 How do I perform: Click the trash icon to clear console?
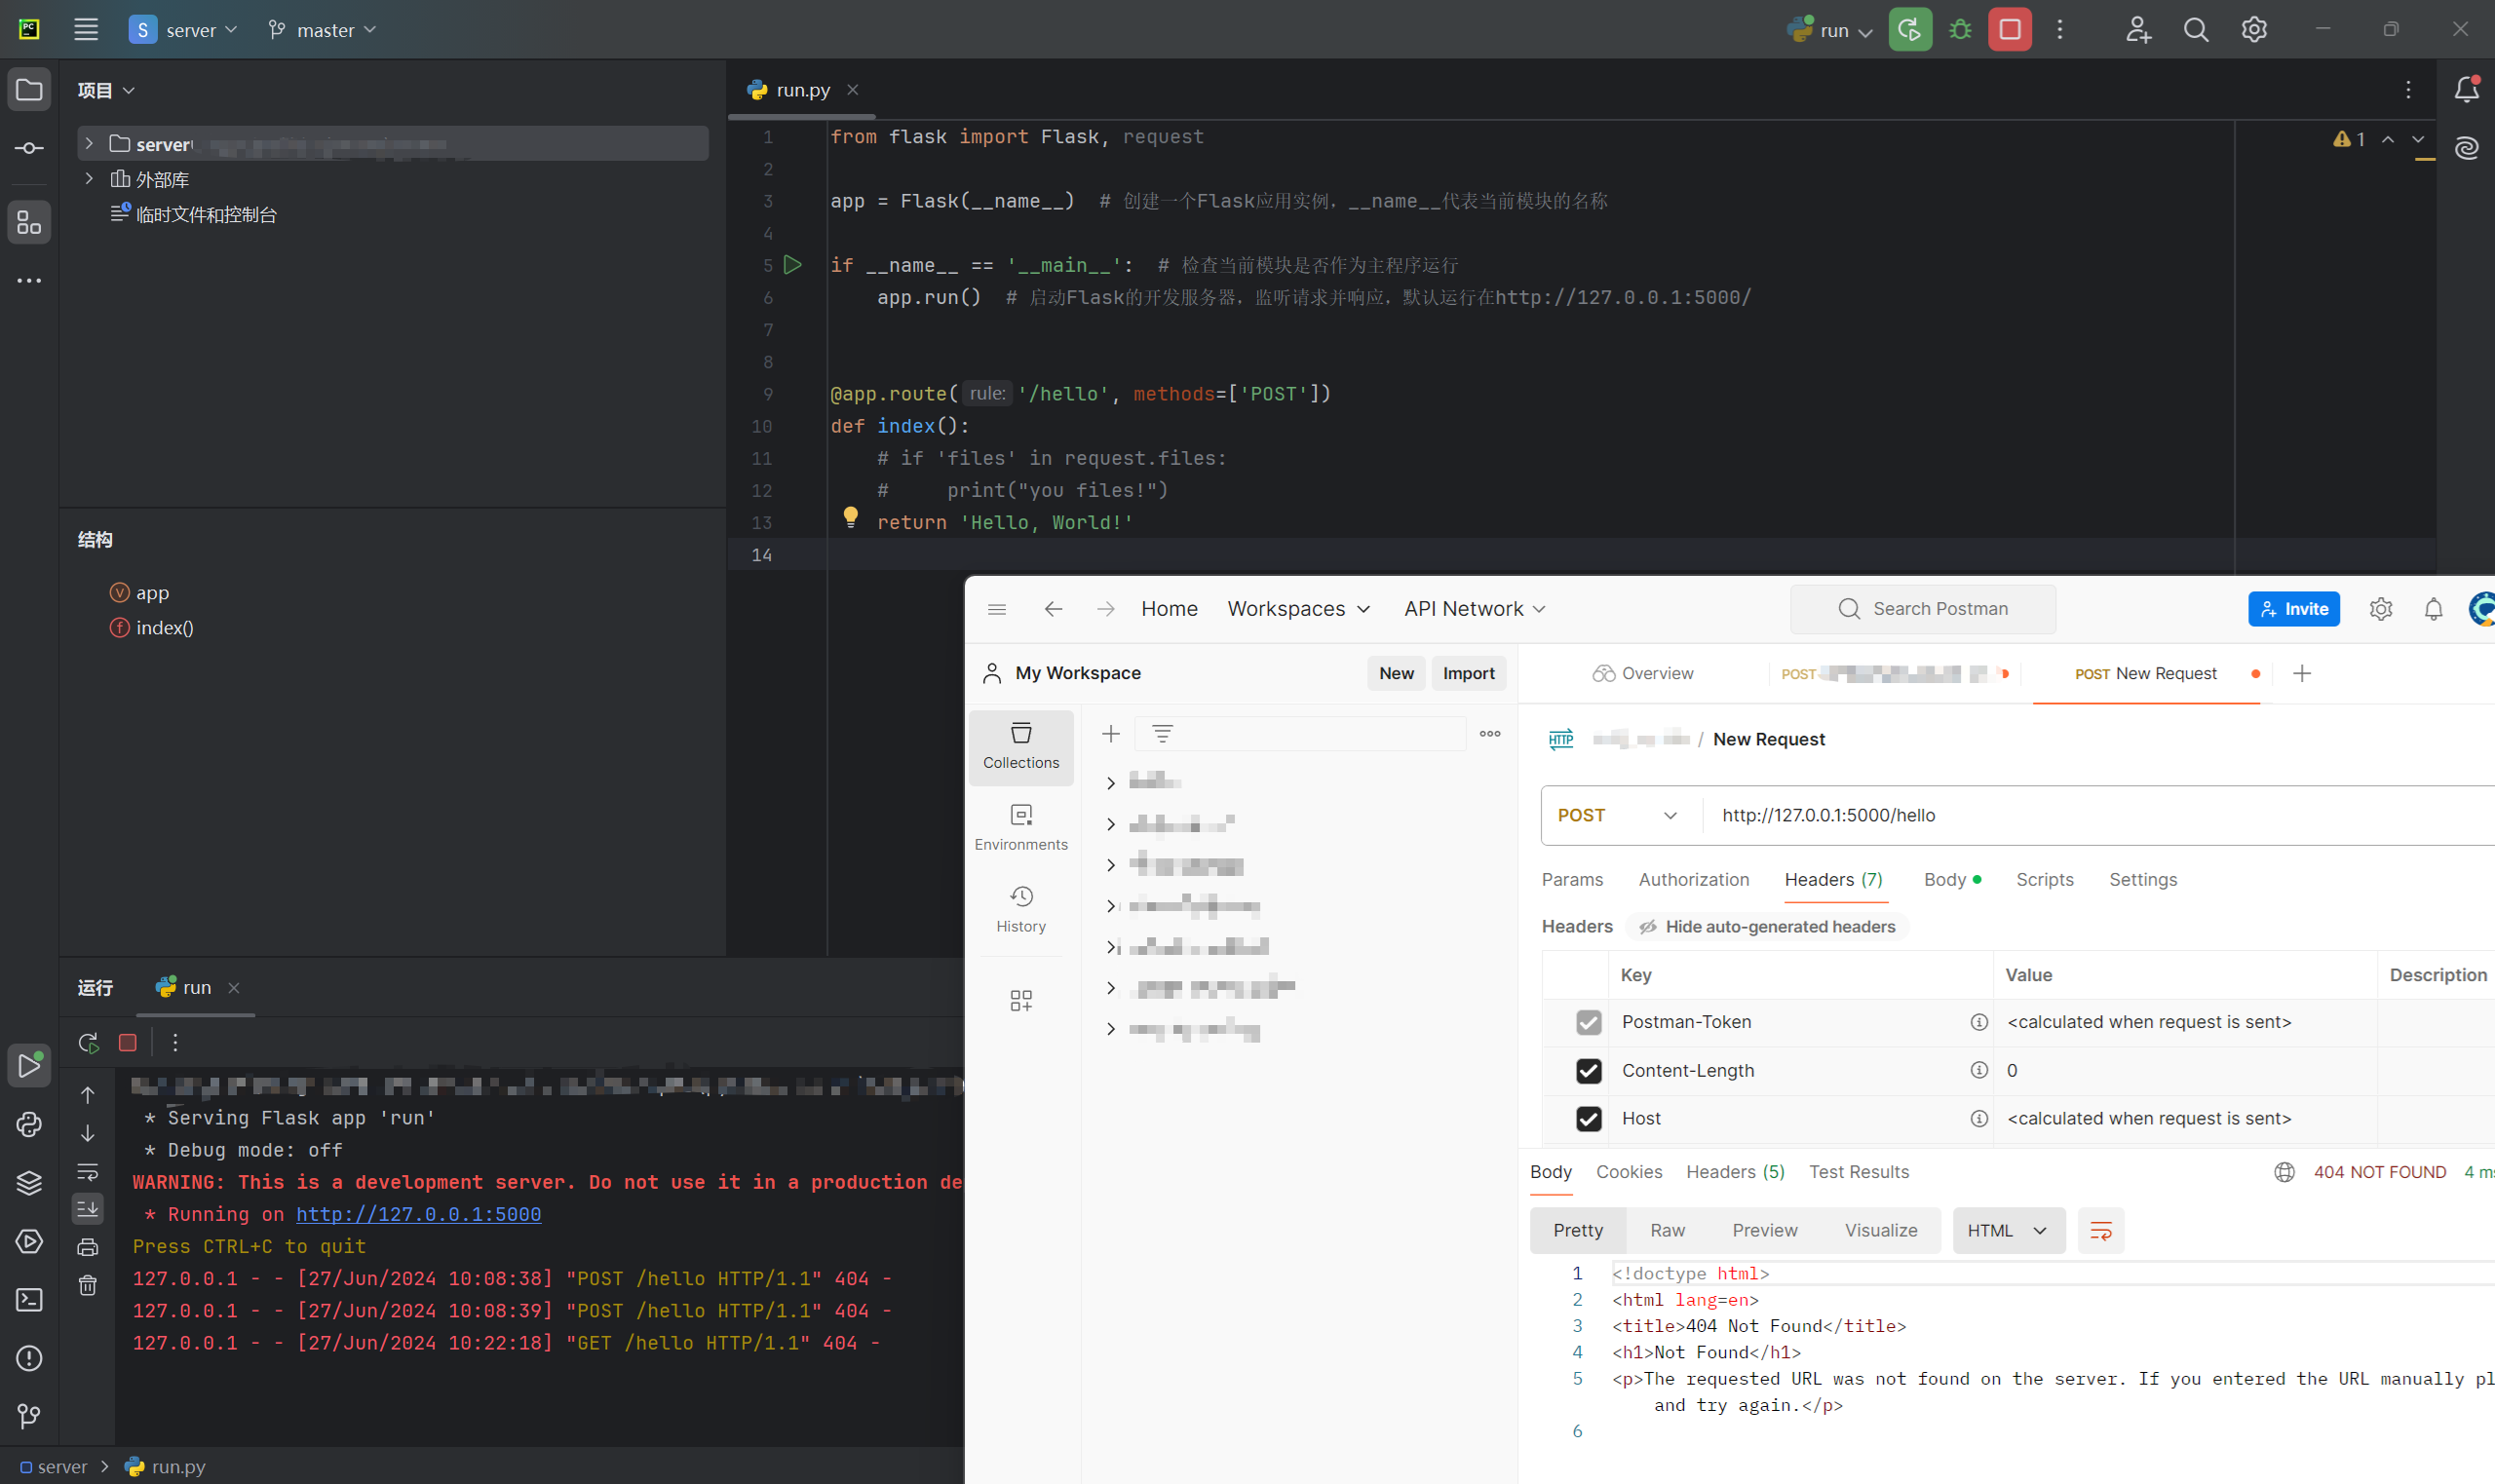coord(88,1285)
